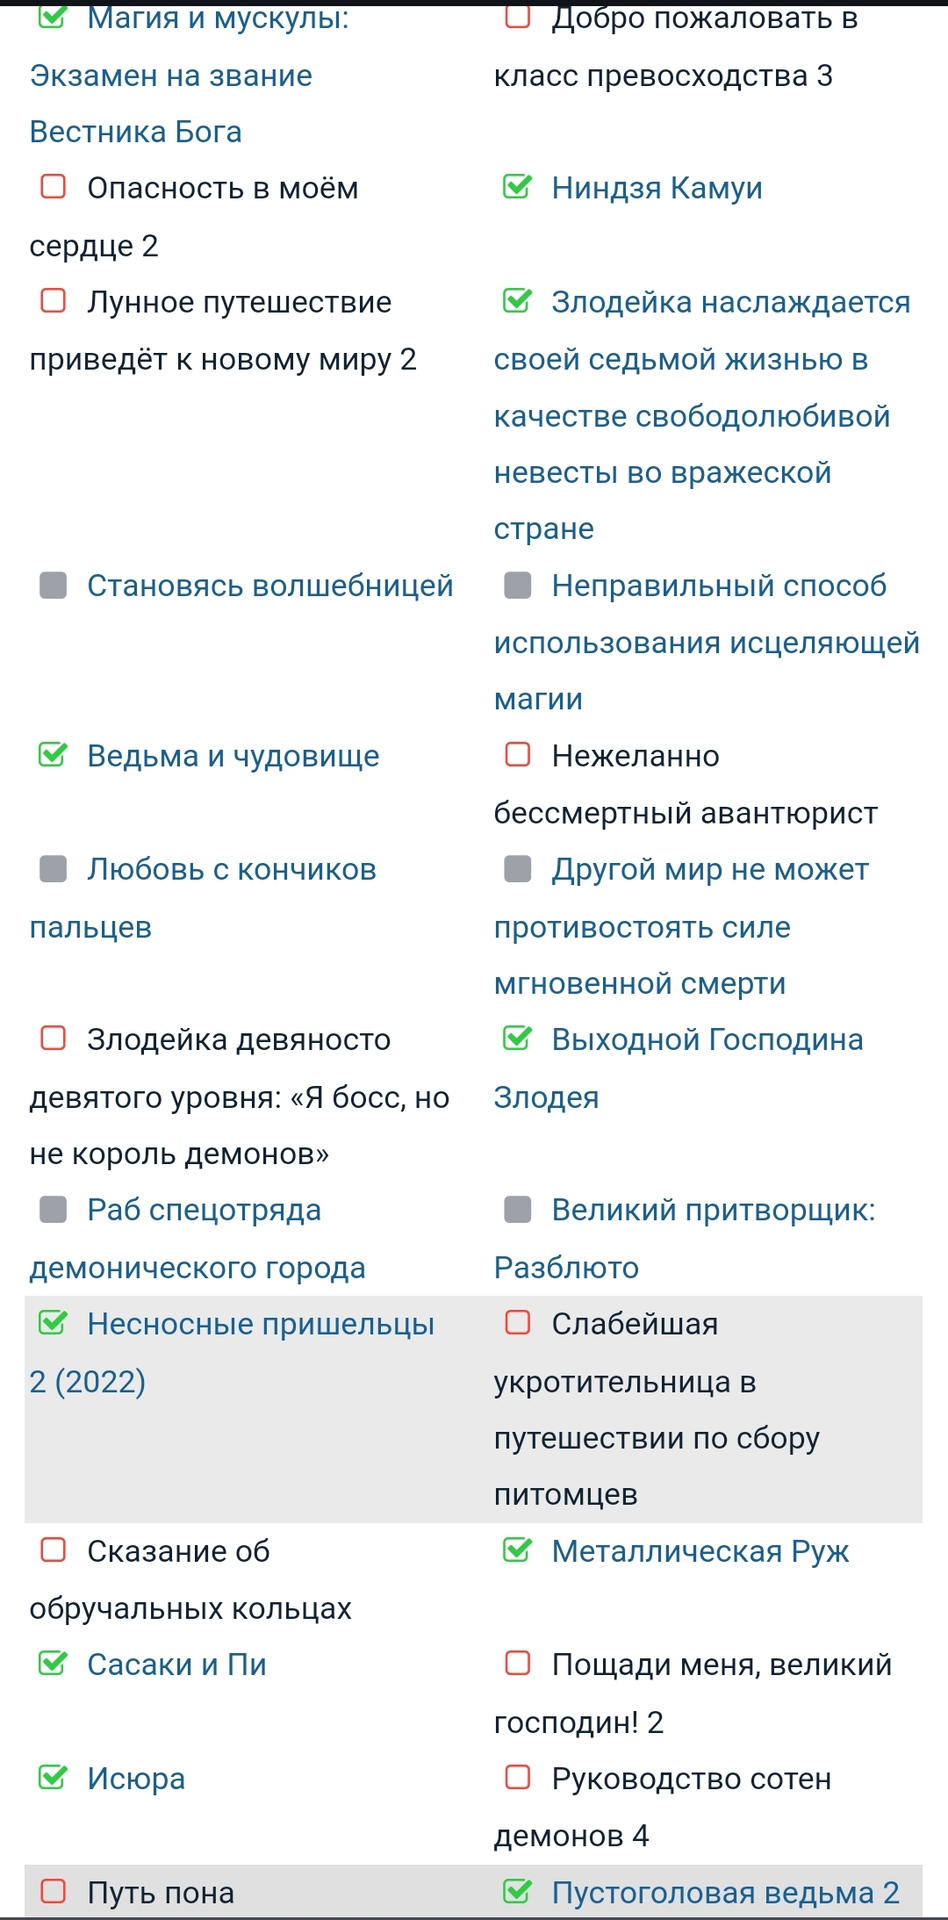The height and width of the screenshot is (1920, 948).
Task: Click gray square for Другой мир не может
Action: click(x=517, y=869)
